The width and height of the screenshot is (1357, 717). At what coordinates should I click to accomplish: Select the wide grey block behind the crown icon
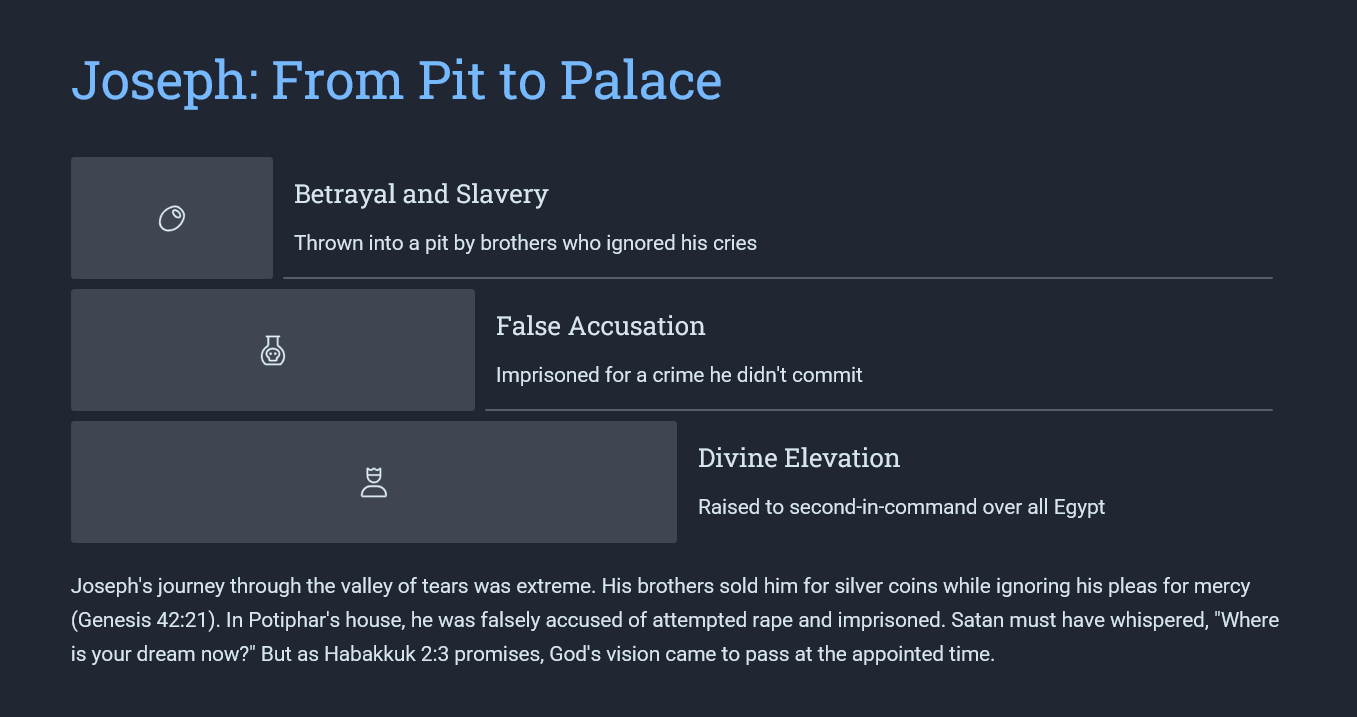pyautogui.click(x=374, y=482)
